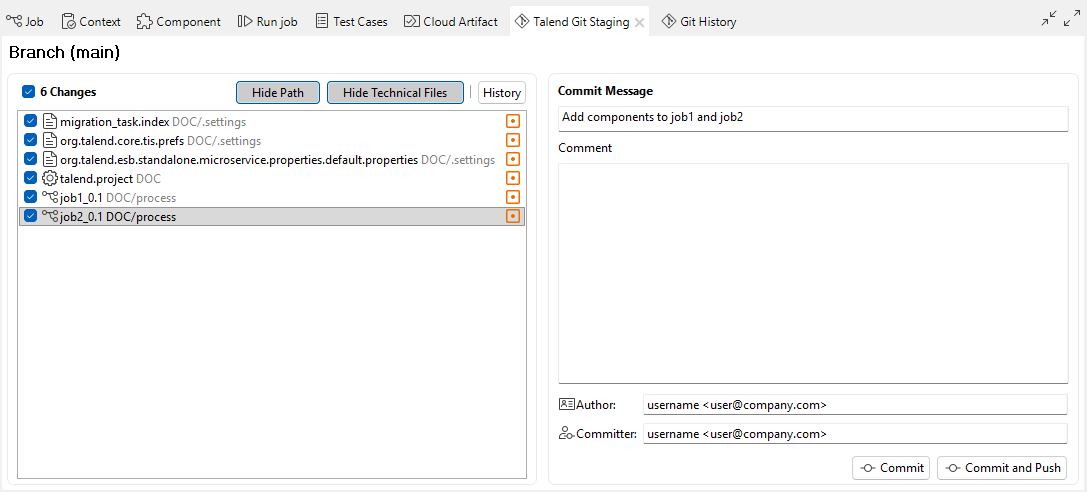Uncheck the job2_0.1 checkbox

tap(30, 216)
